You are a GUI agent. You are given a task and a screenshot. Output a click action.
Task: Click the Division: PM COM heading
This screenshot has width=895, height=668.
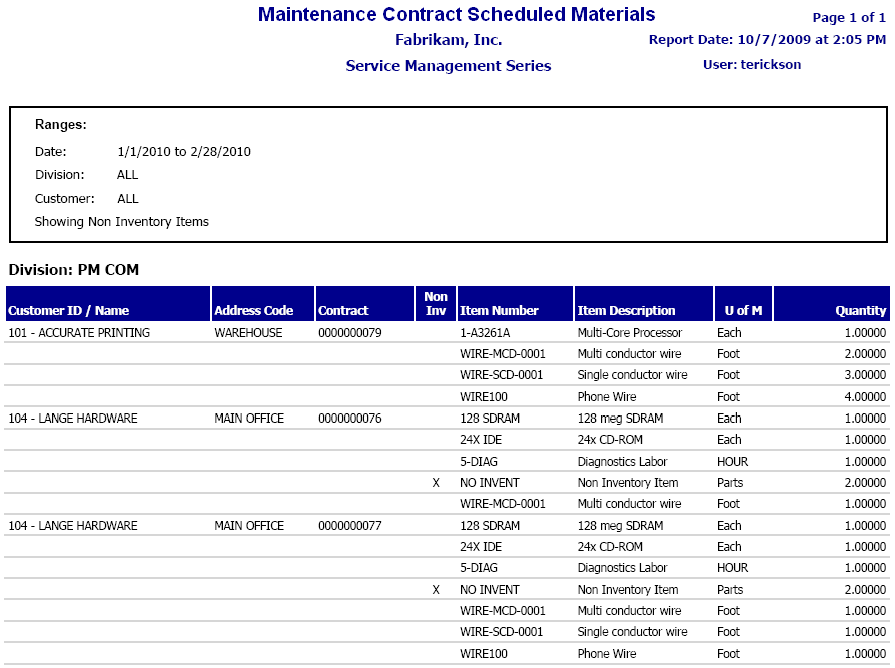[x=74, y=270]
